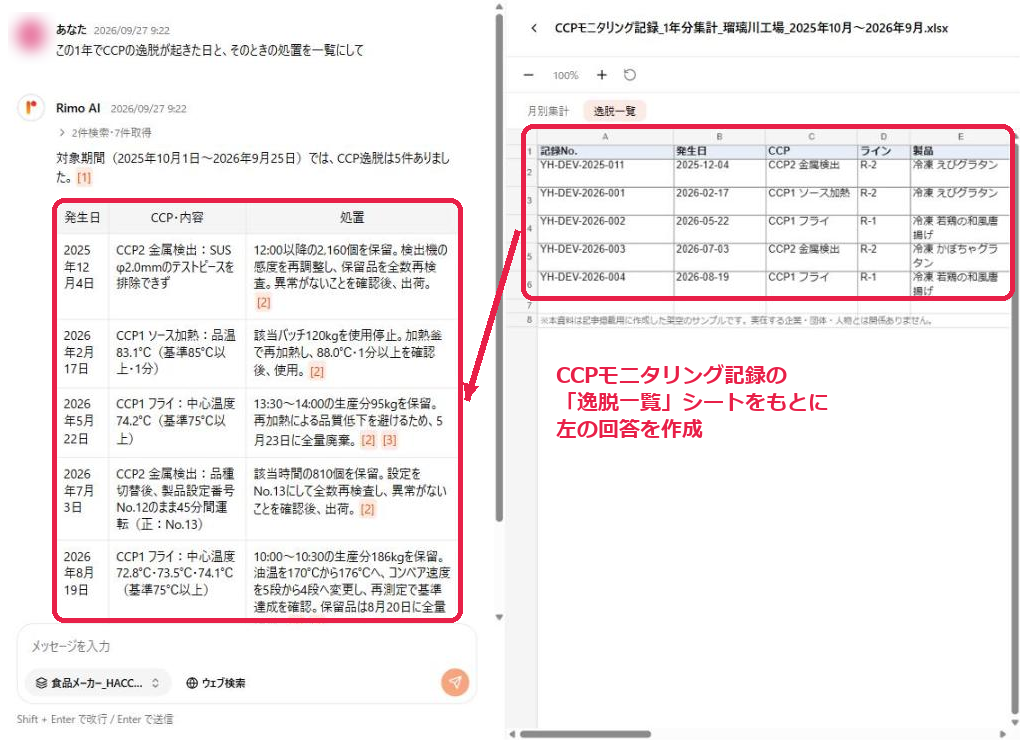
Task: Select cell YH-DEV-2026-004
Action: coord(606,284)
